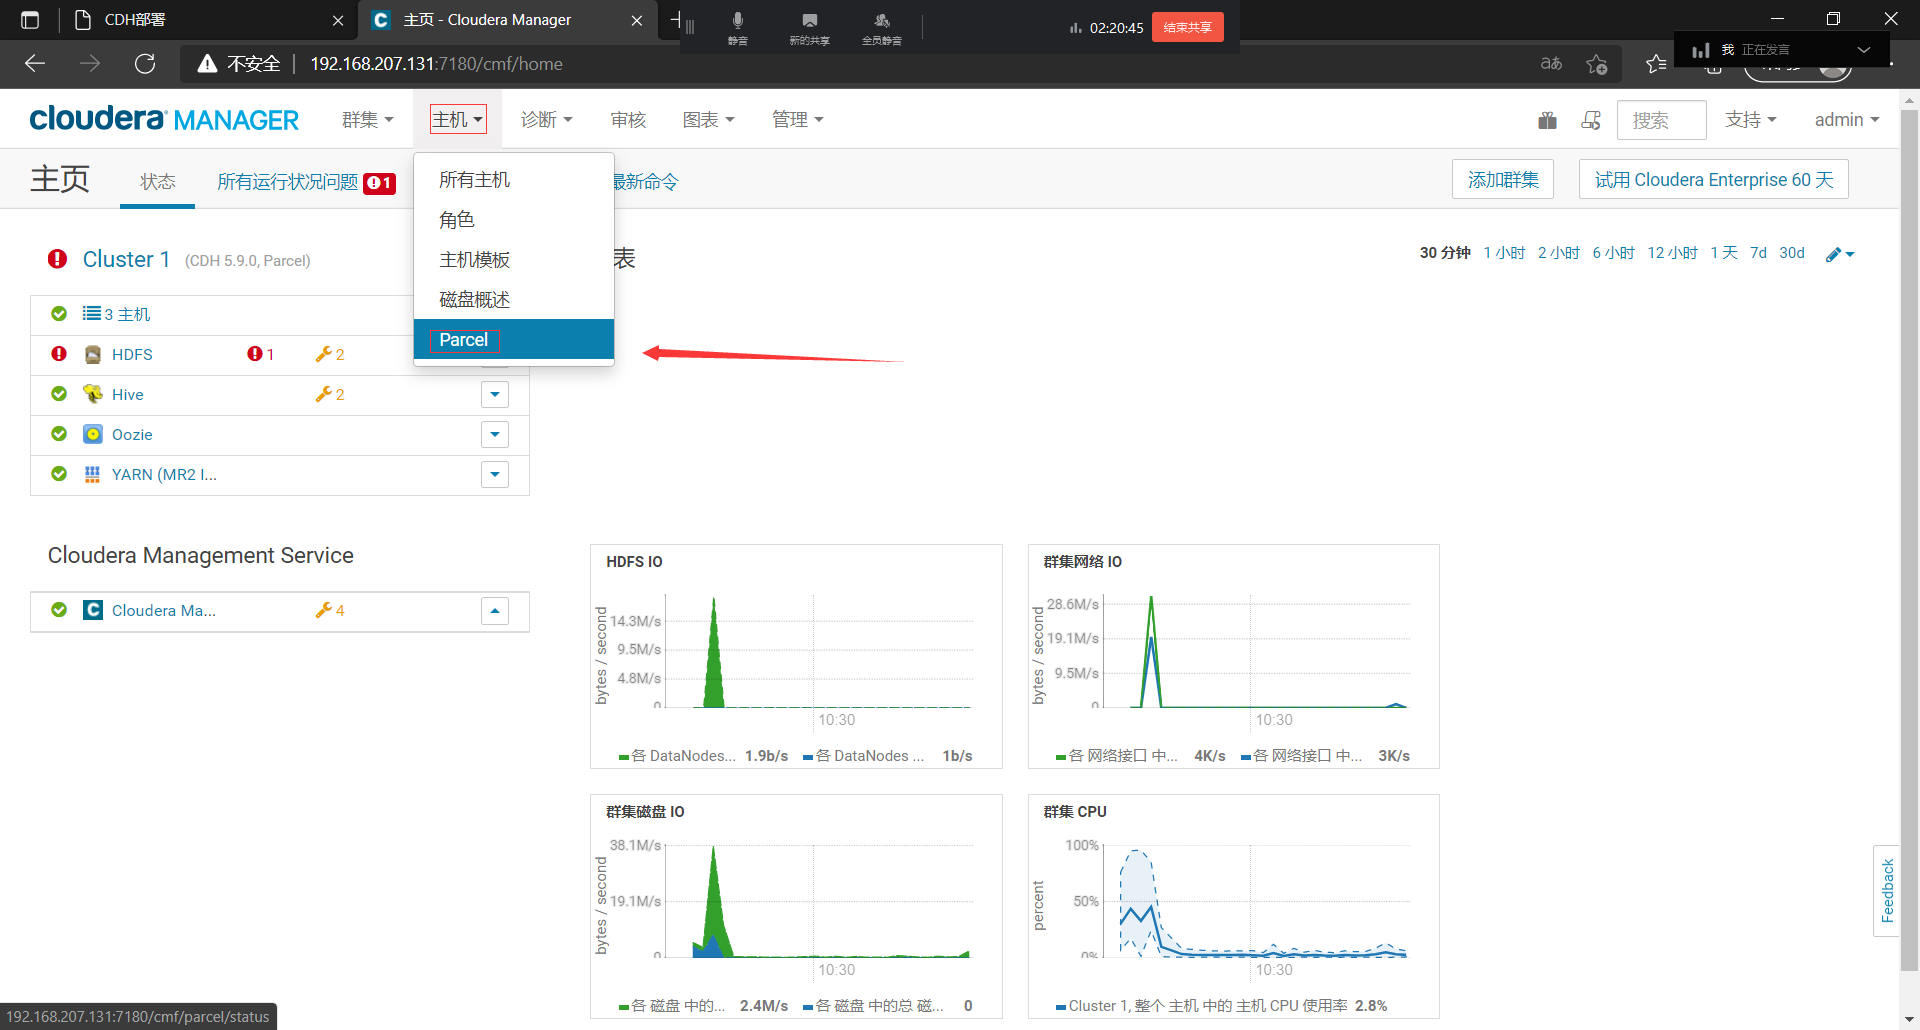Open HDFS configuration issues wrench

(329, 354)
